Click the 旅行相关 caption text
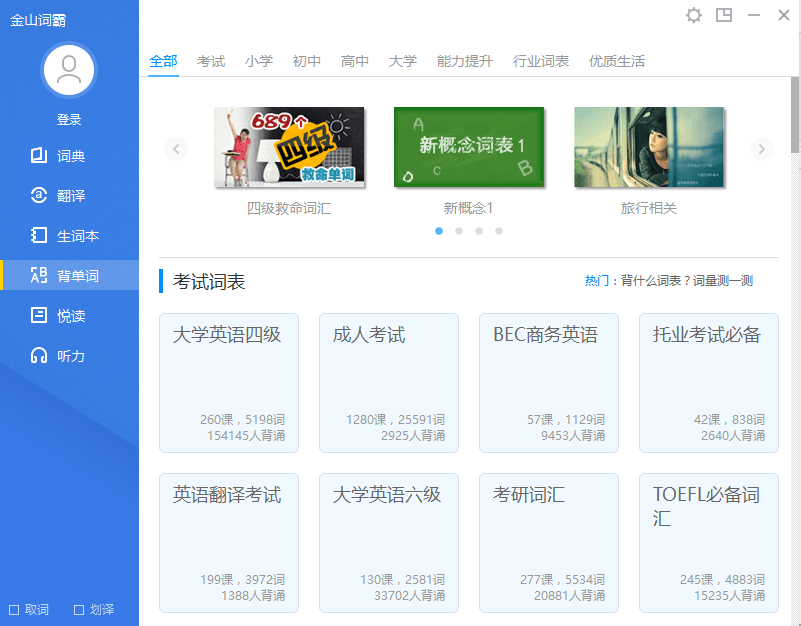This screenshot has height=626, width=801. 649,208
